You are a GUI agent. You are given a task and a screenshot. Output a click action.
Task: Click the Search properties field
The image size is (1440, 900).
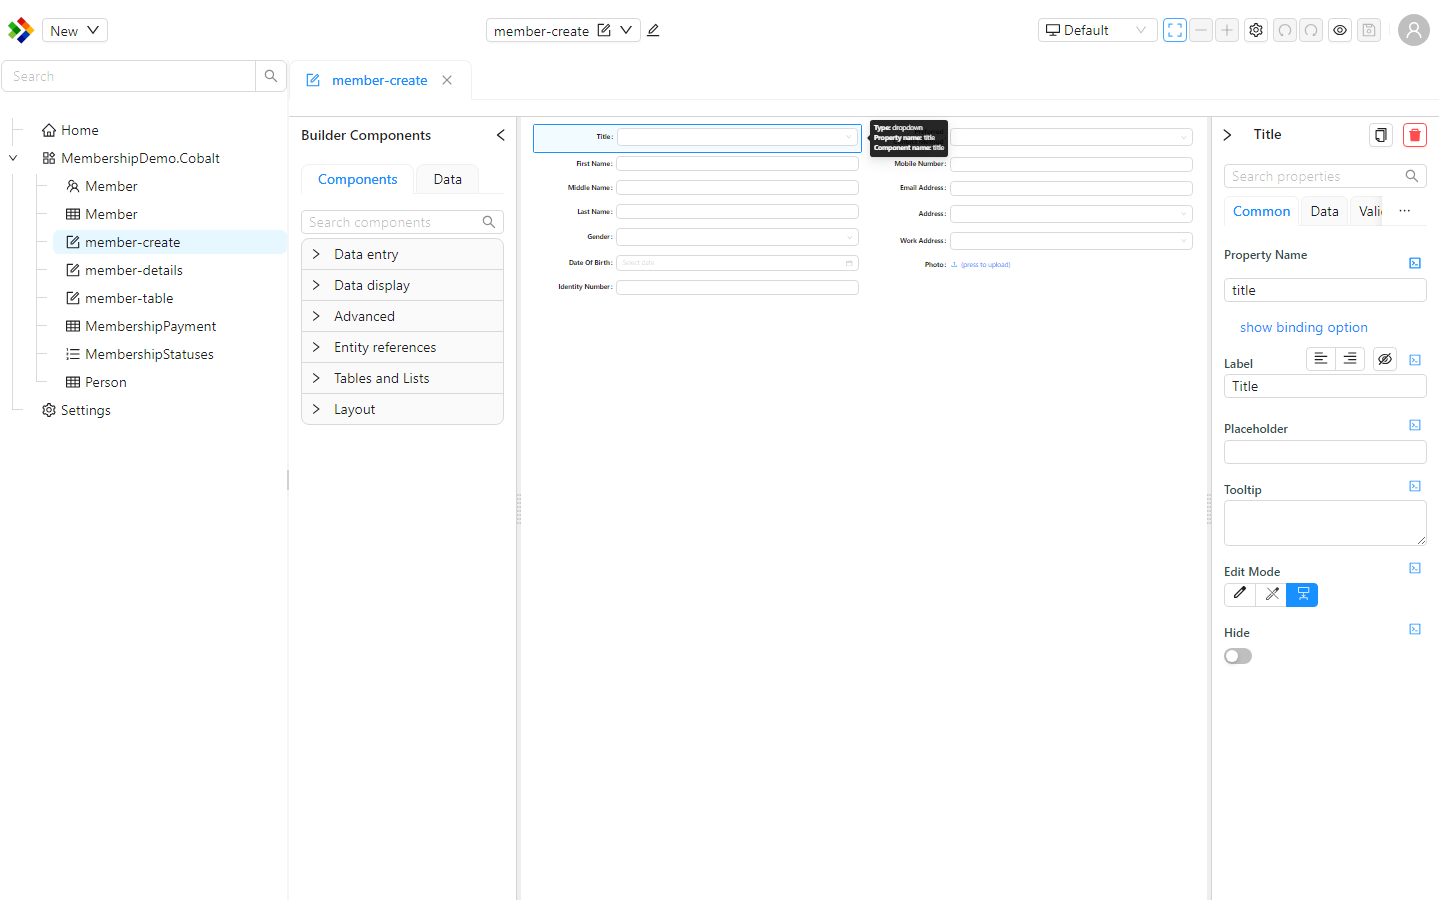pyautogui.click(x=1325, y=176)
